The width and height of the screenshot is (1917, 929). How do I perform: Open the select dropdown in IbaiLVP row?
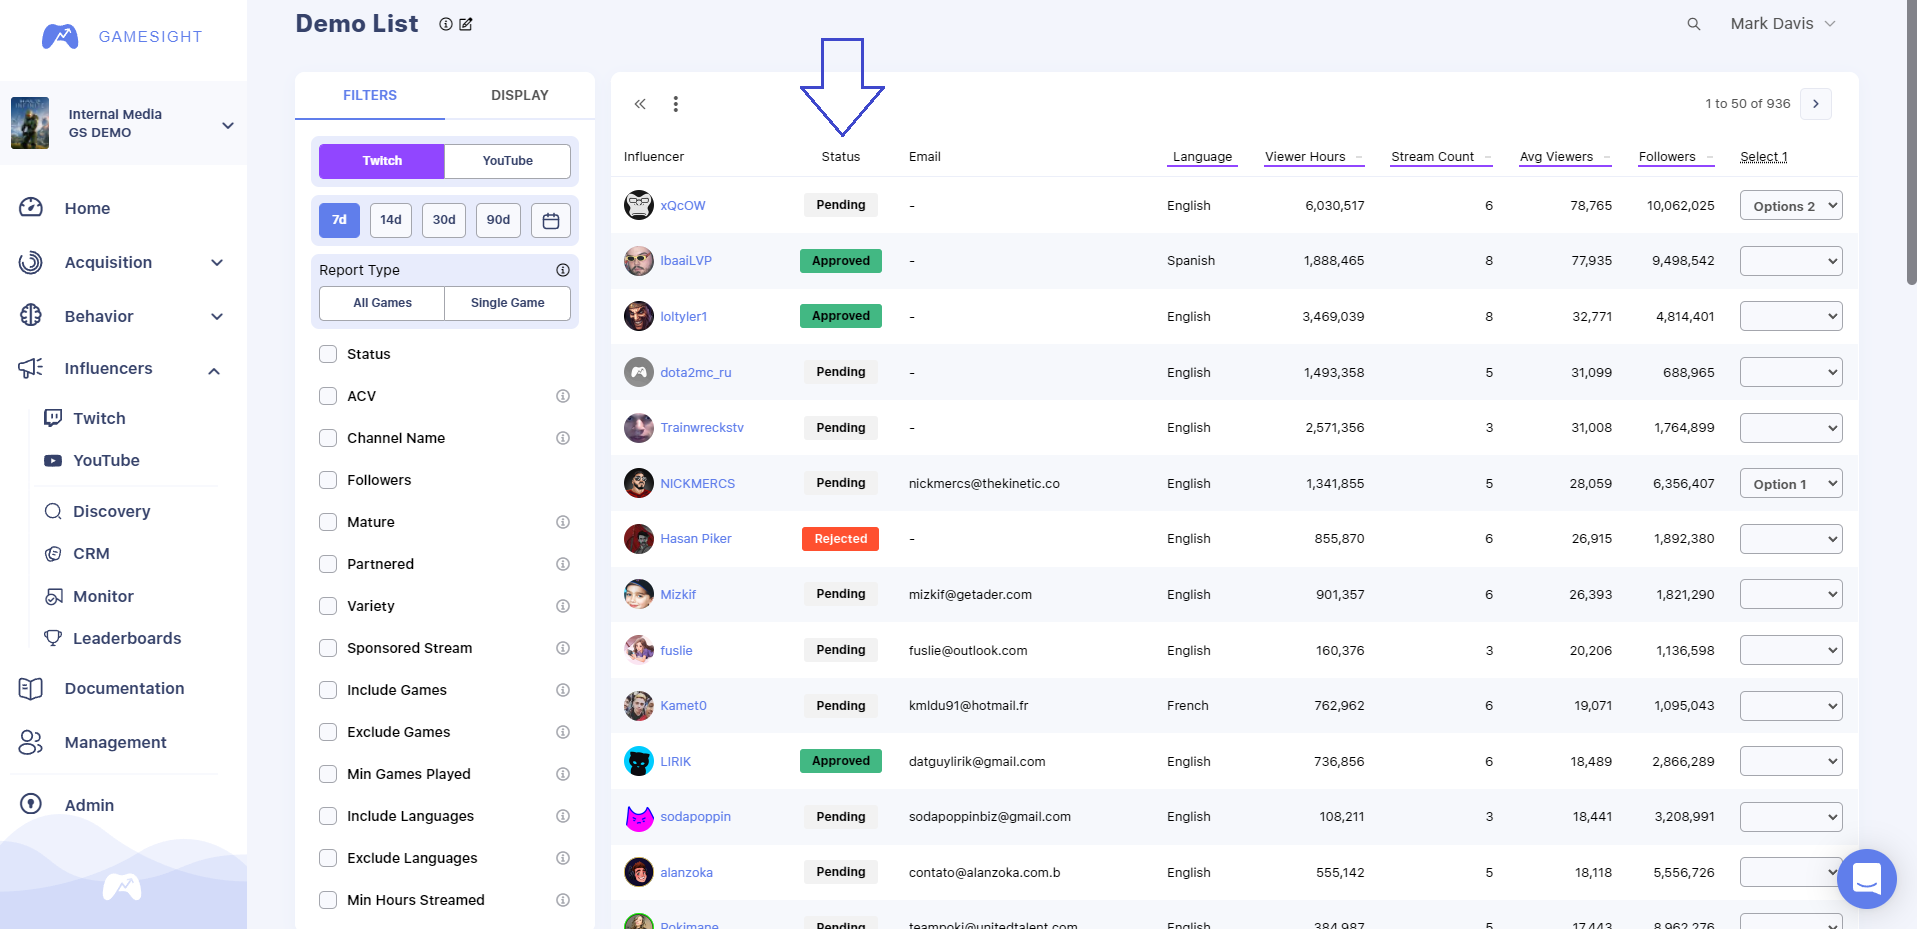point(1791,261)
